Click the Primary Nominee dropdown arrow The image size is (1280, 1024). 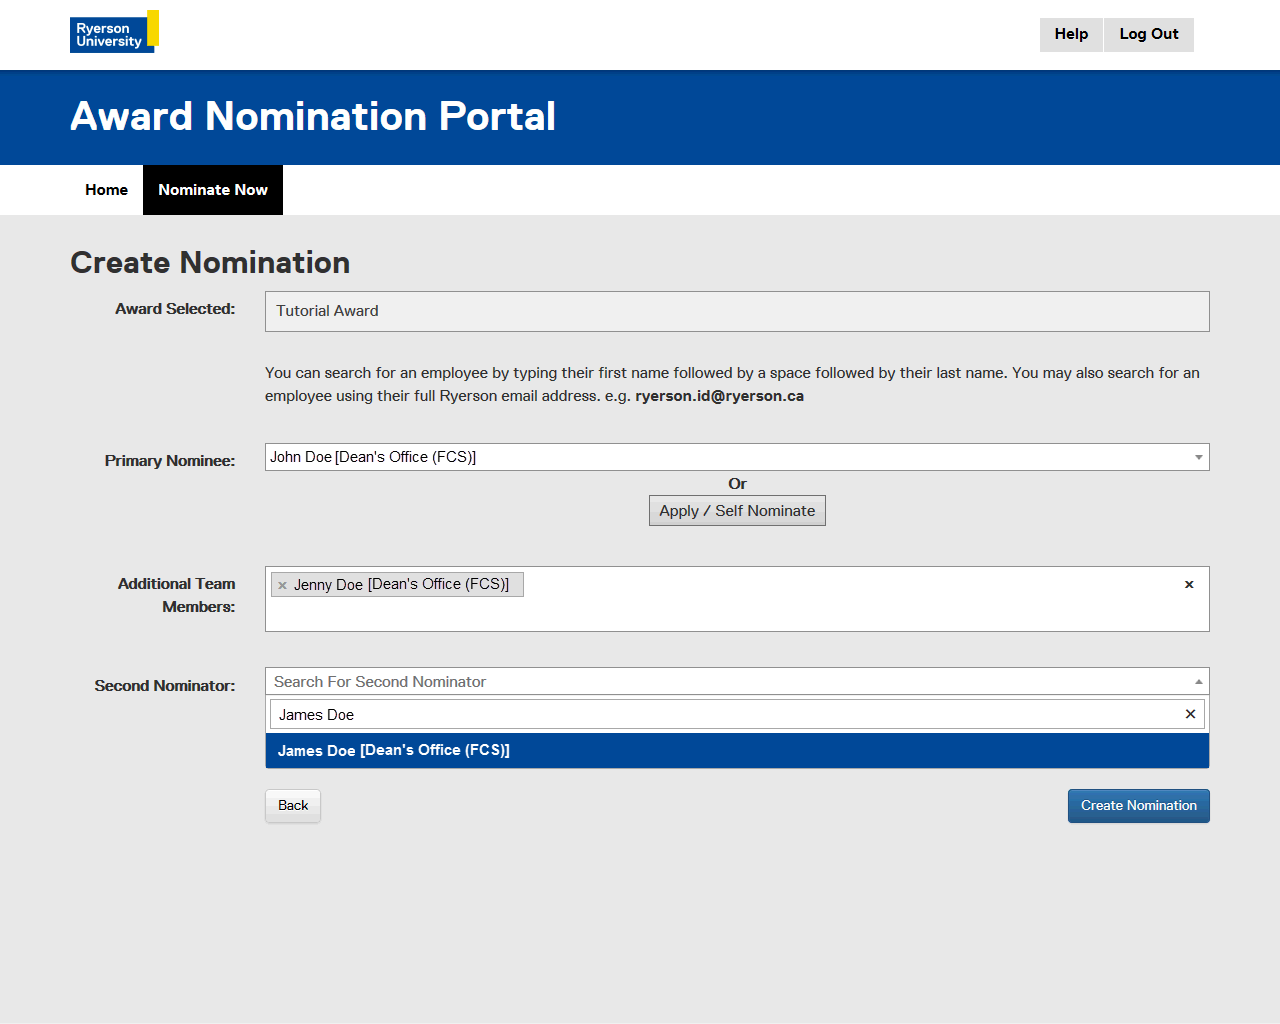[1198, 457]
